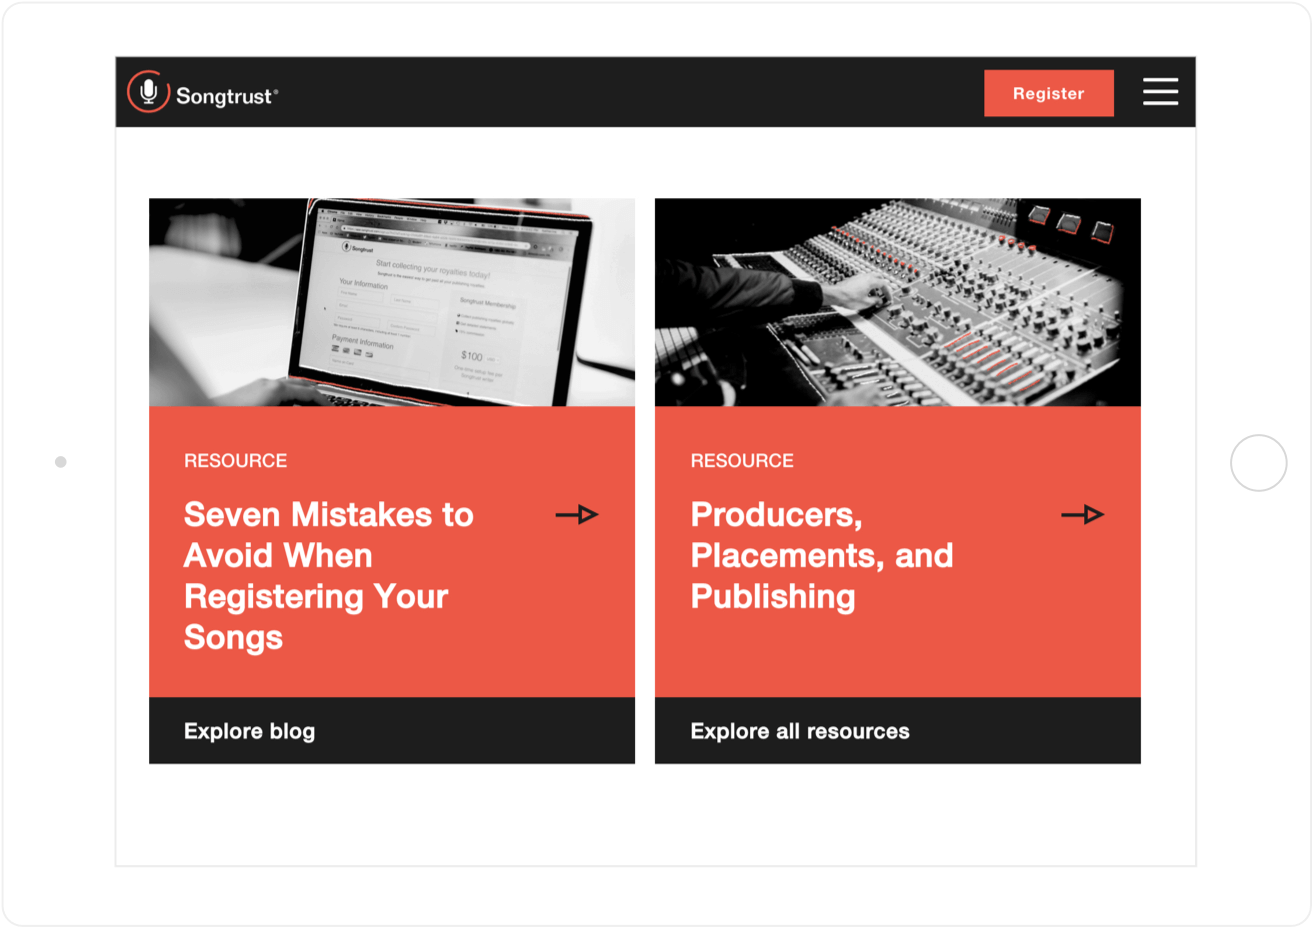The image size is (1312, 928).
Task: Click RESOURCE label above Seven Mistakes
Action: click(x=236, y=461)
